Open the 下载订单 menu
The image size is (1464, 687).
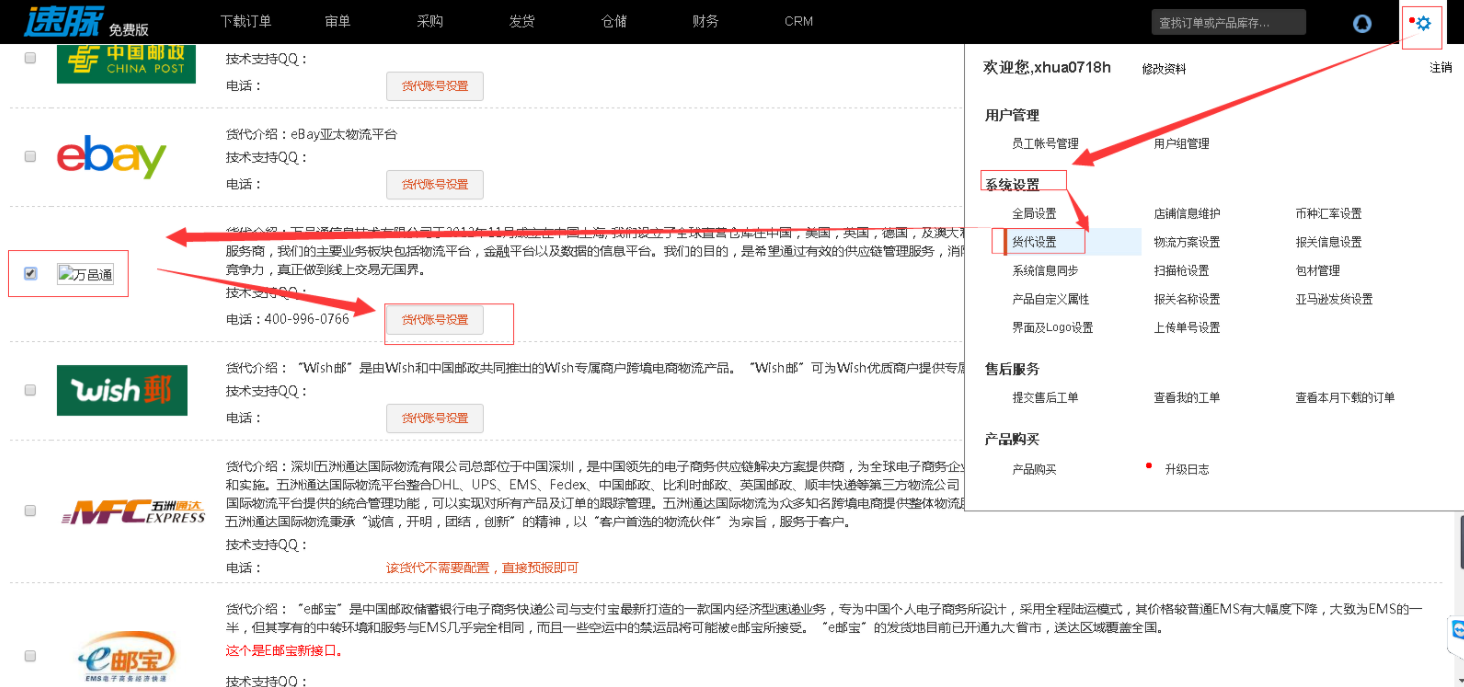[245, 21]
